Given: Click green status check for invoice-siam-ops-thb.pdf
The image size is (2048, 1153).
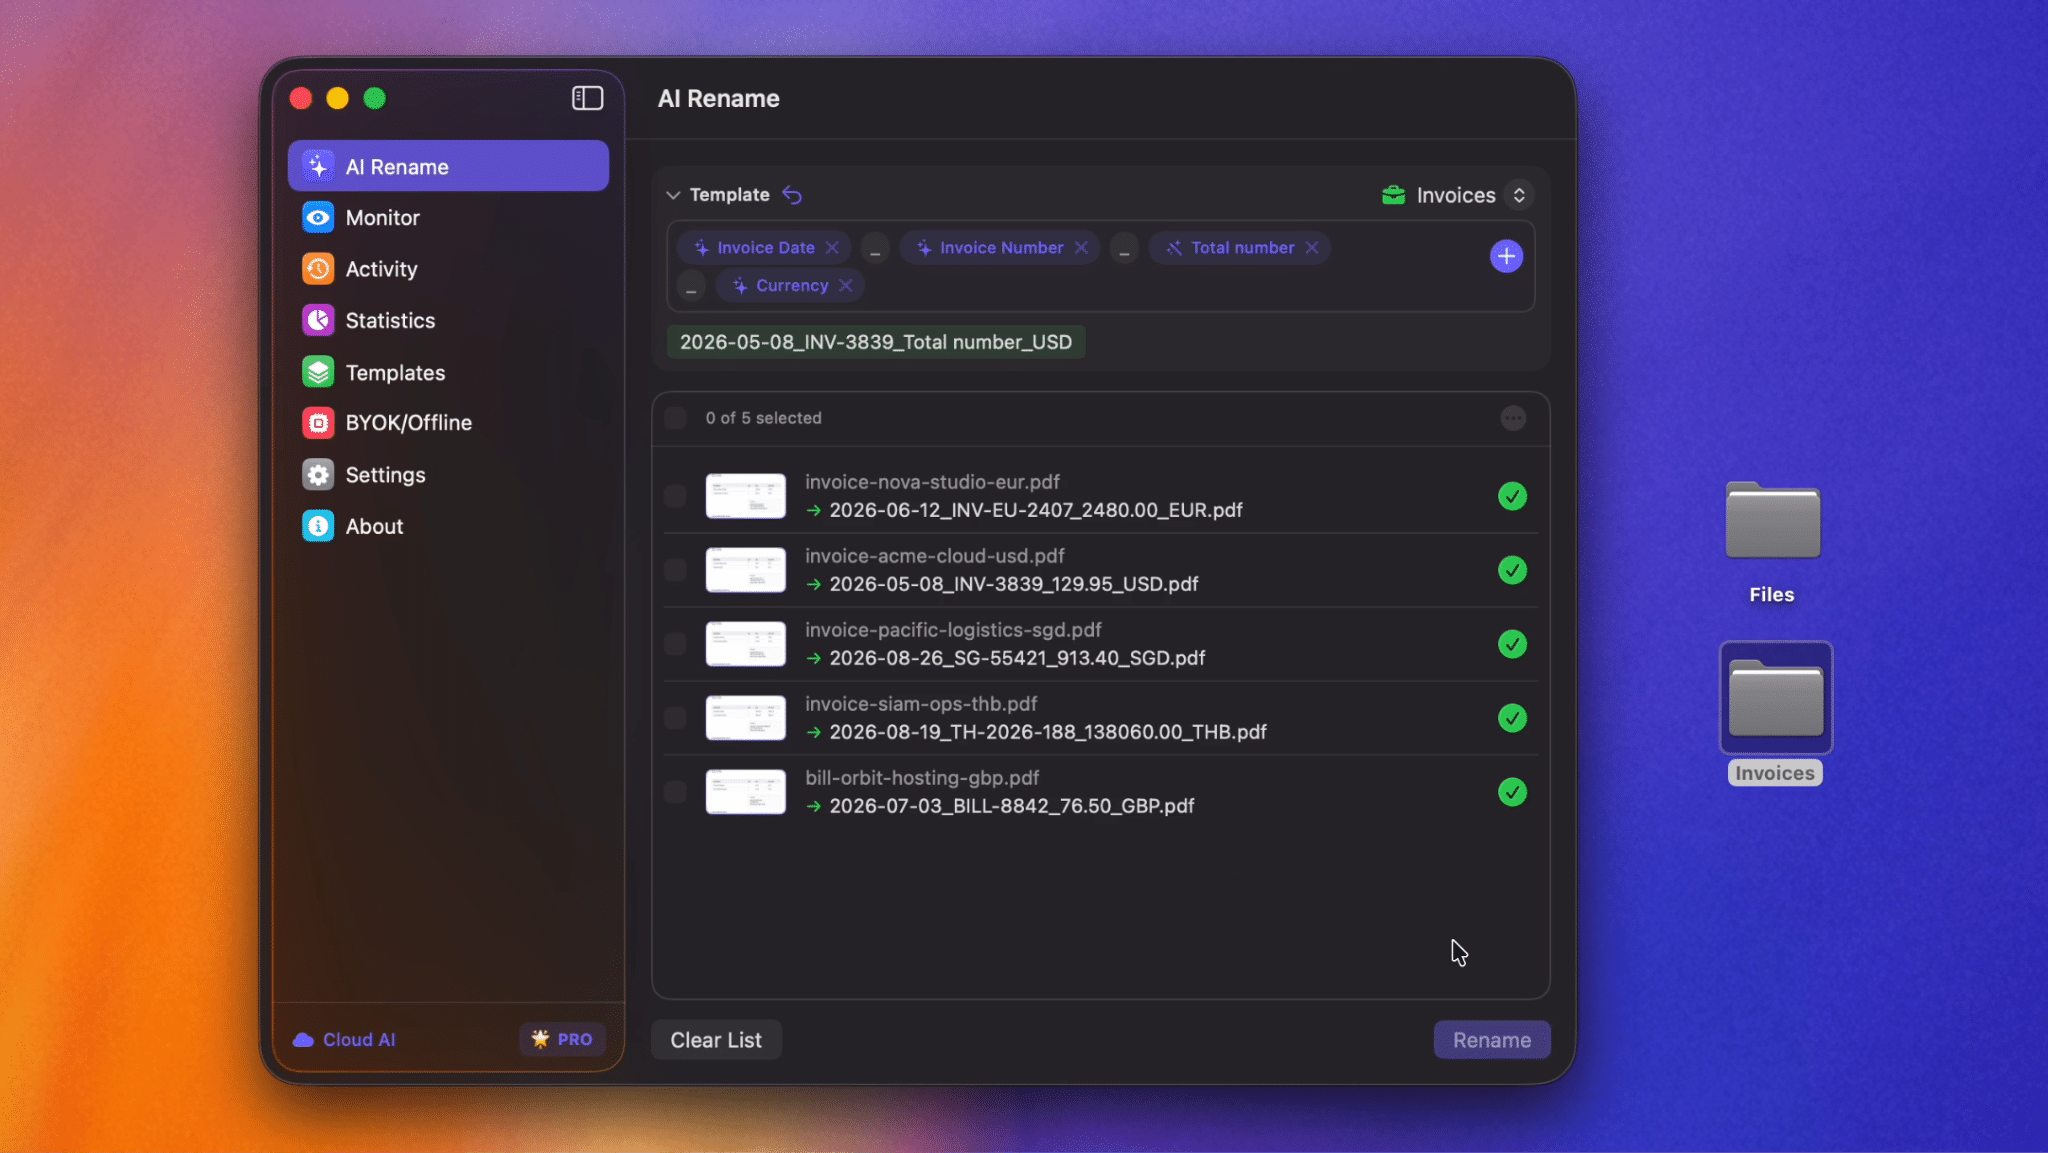Looking at the screenshot, I should click(1512, 718).
